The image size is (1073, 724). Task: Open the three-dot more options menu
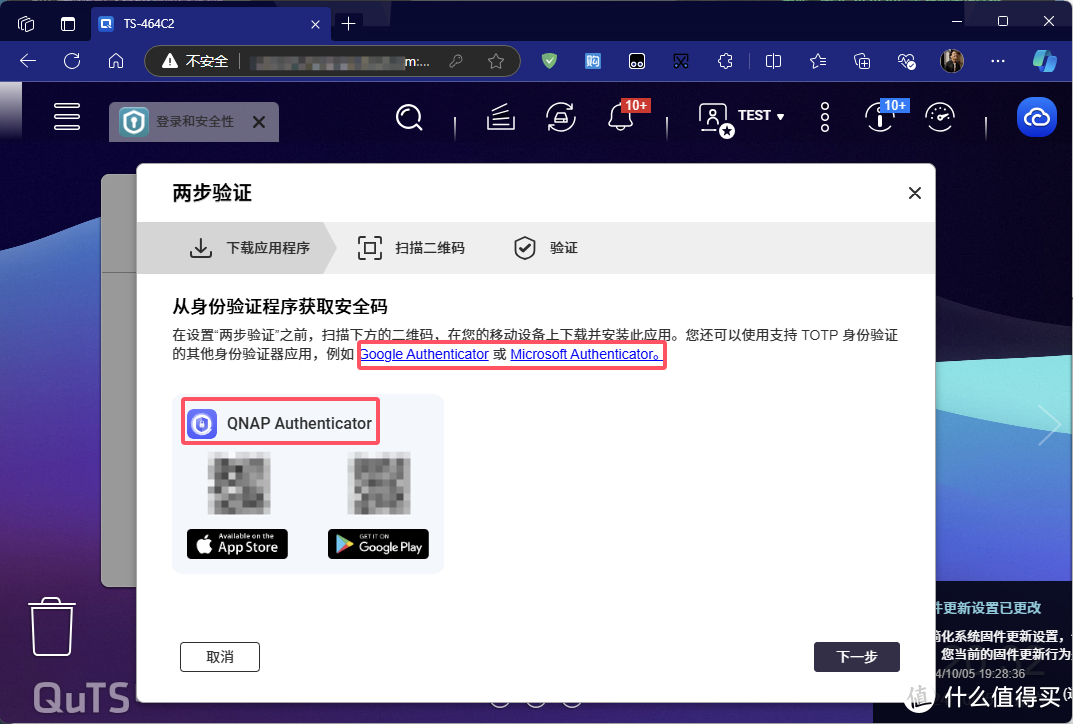point(824,117)
